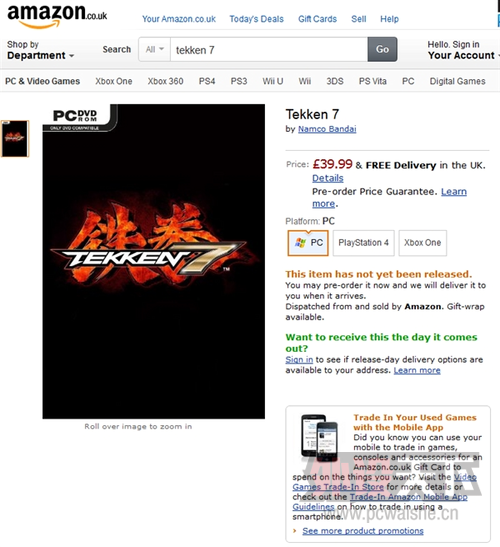Open See more product promotions link
The height and width of the screenshot is (547, 500).
click(363, 531)
